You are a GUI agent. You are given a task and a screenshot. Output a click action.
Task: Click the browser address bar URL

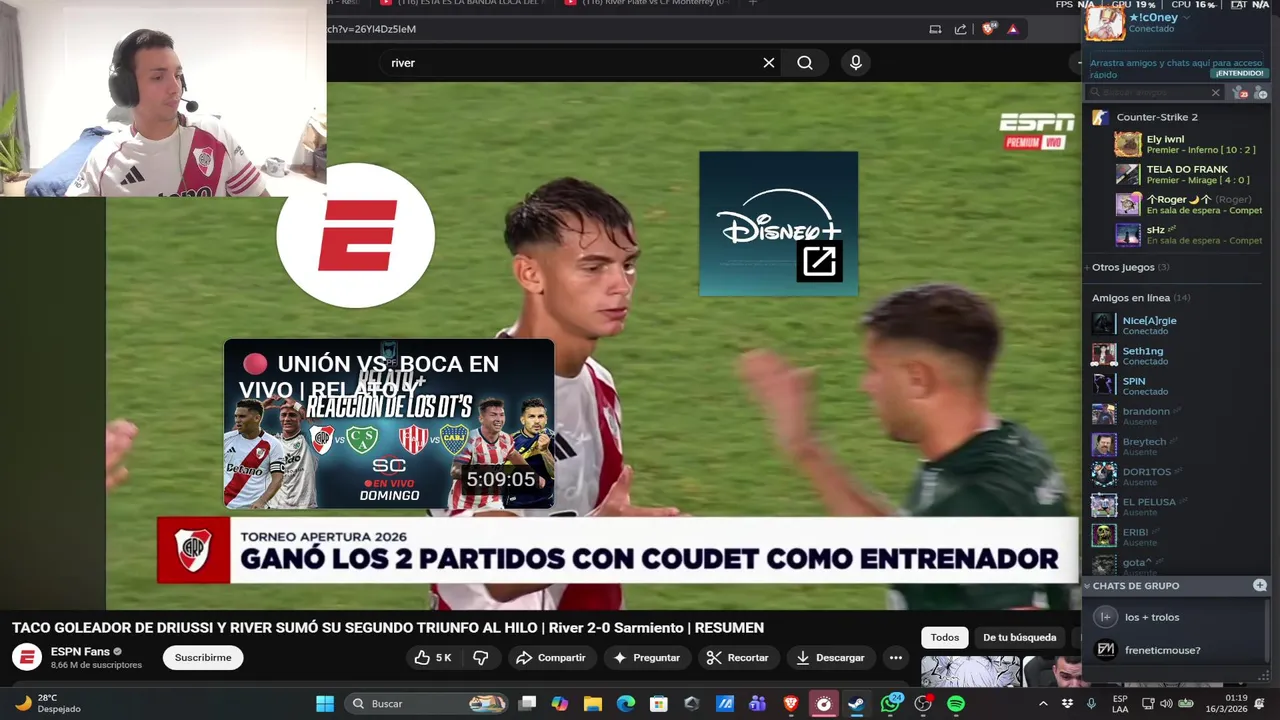coord(370,29)
